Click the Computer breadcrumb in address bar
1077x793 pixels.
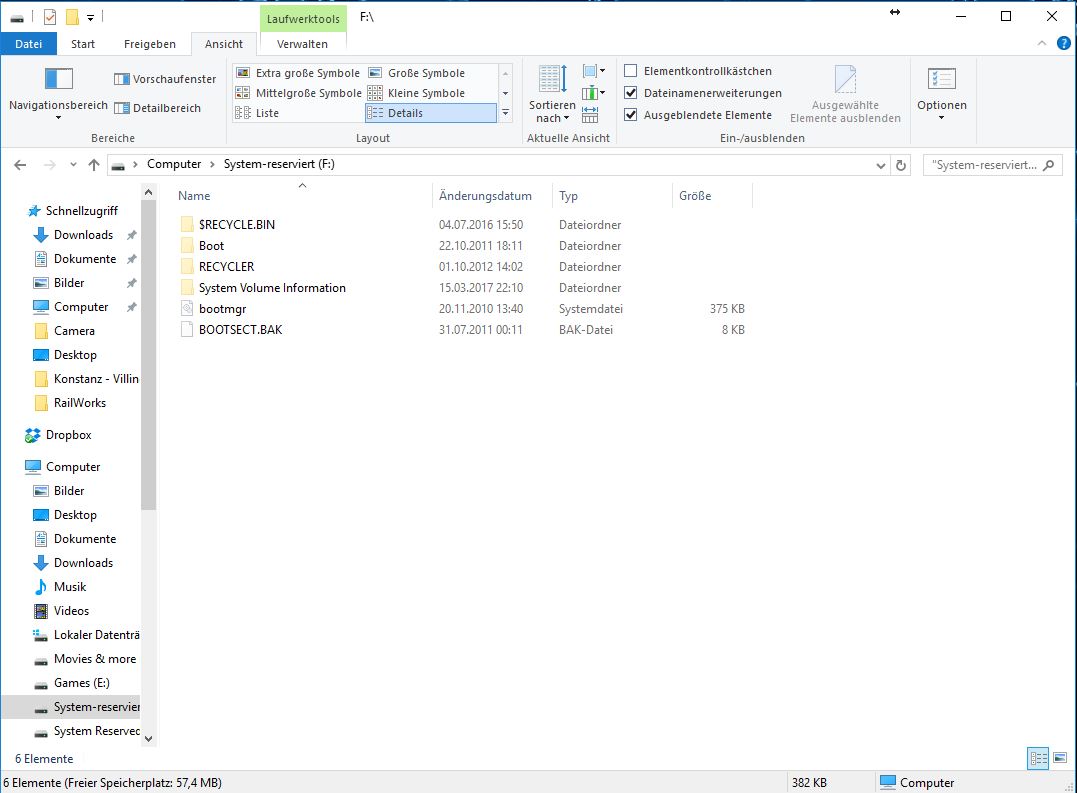point(174,164)
